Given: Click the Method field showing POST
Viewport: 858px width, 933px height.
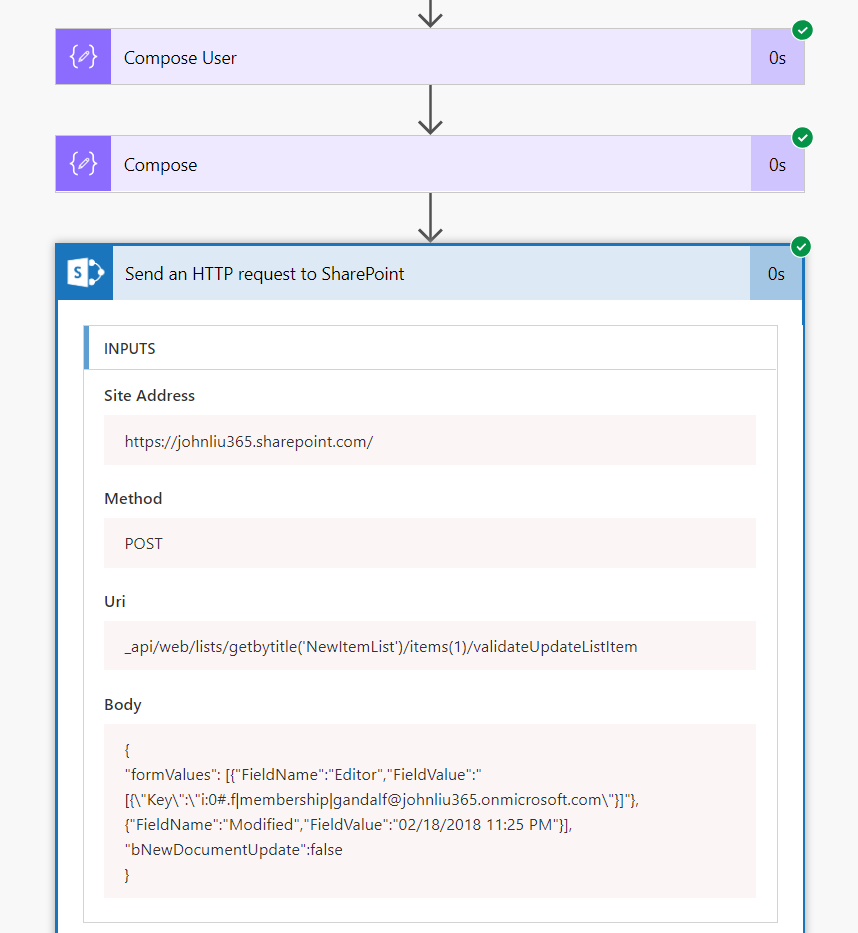Looking at the screenshot, I should point(429,544).
